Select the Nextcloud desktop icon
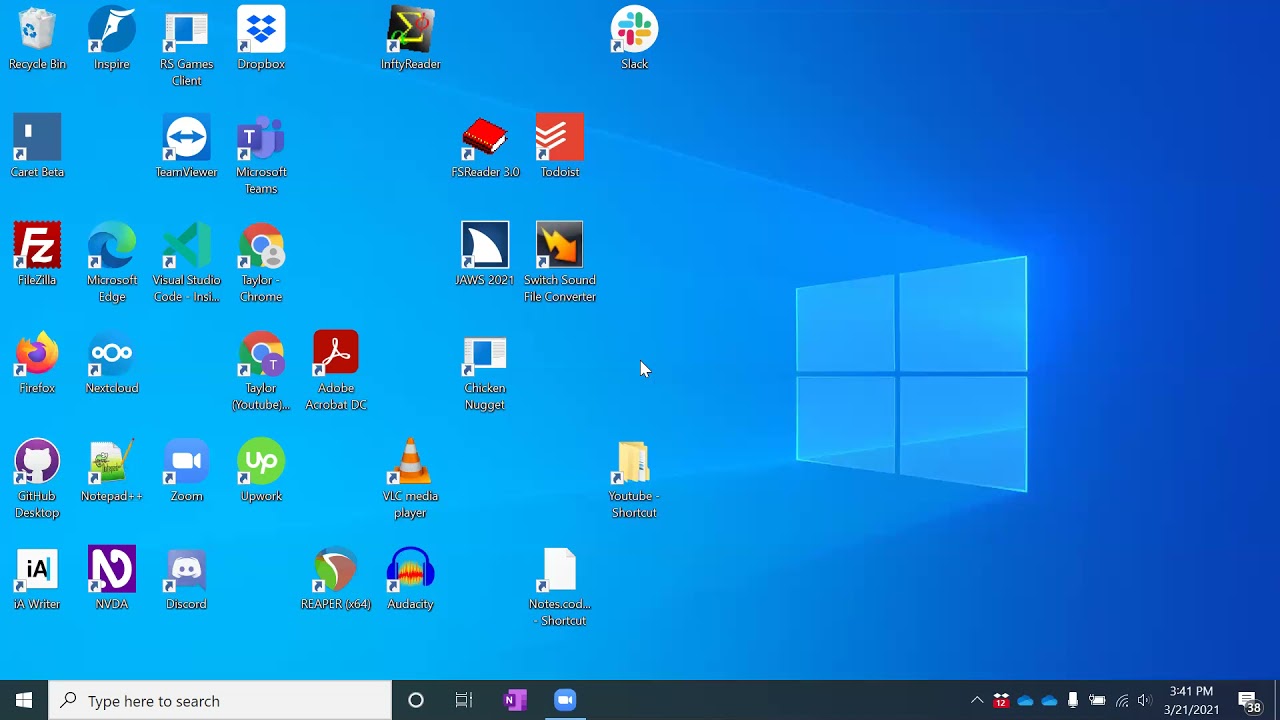The image size is (1280, 720). pos(111,364)
